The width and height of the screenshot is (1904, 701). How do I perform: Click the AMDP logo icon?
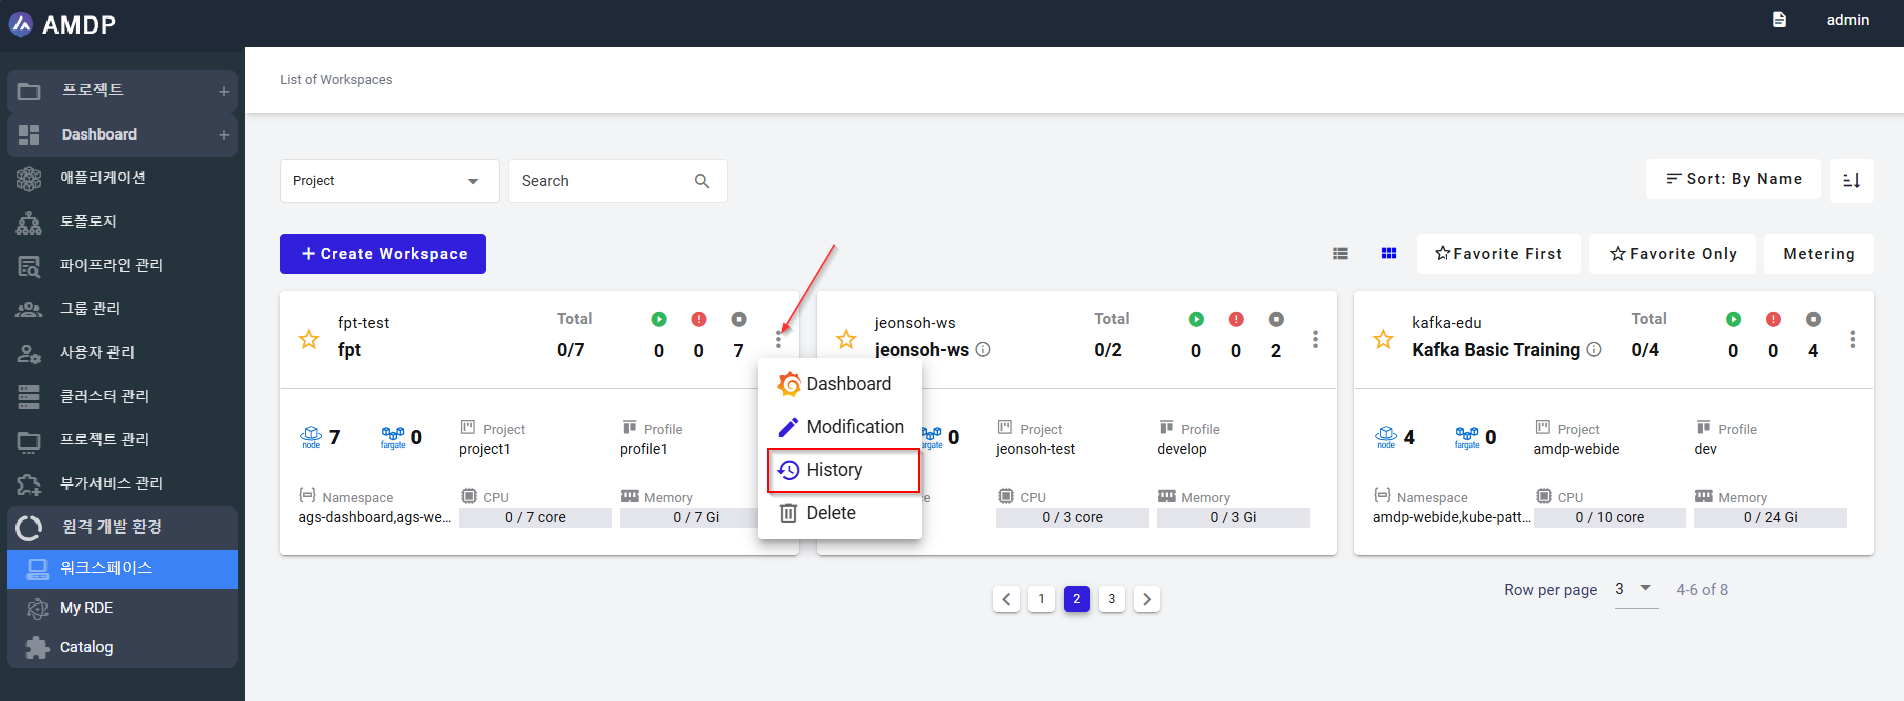21,24
